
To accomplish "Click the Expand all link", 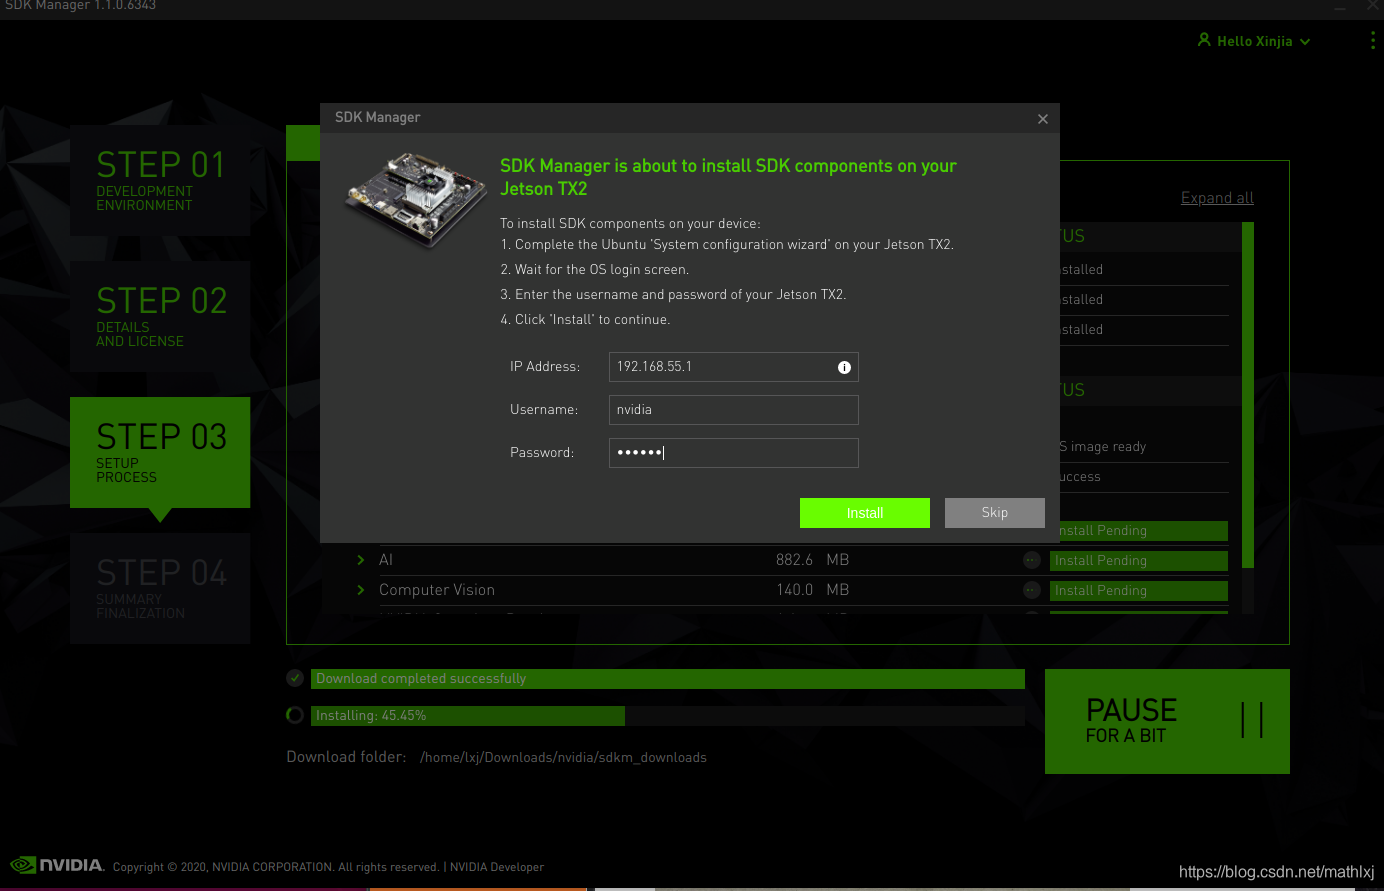I will tap(1217, 198).
